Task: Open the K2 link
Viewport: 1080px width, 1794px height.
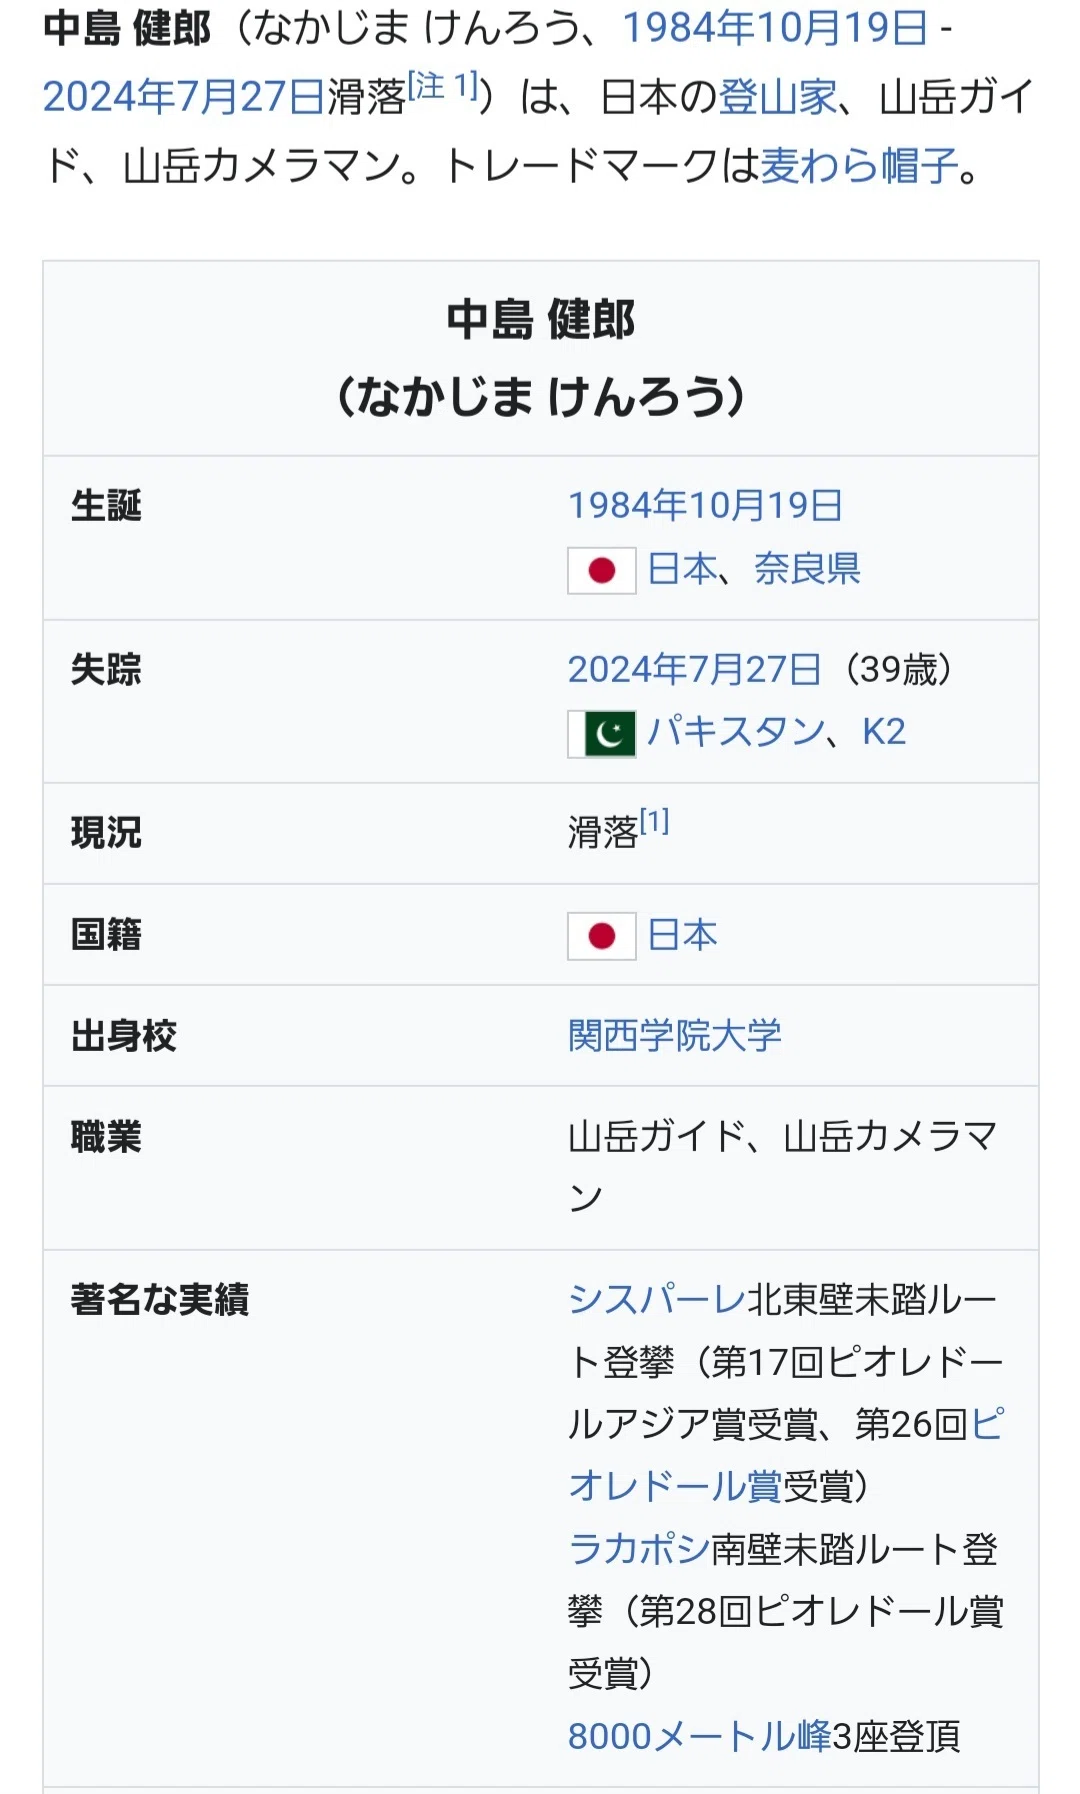Action: 884,732
